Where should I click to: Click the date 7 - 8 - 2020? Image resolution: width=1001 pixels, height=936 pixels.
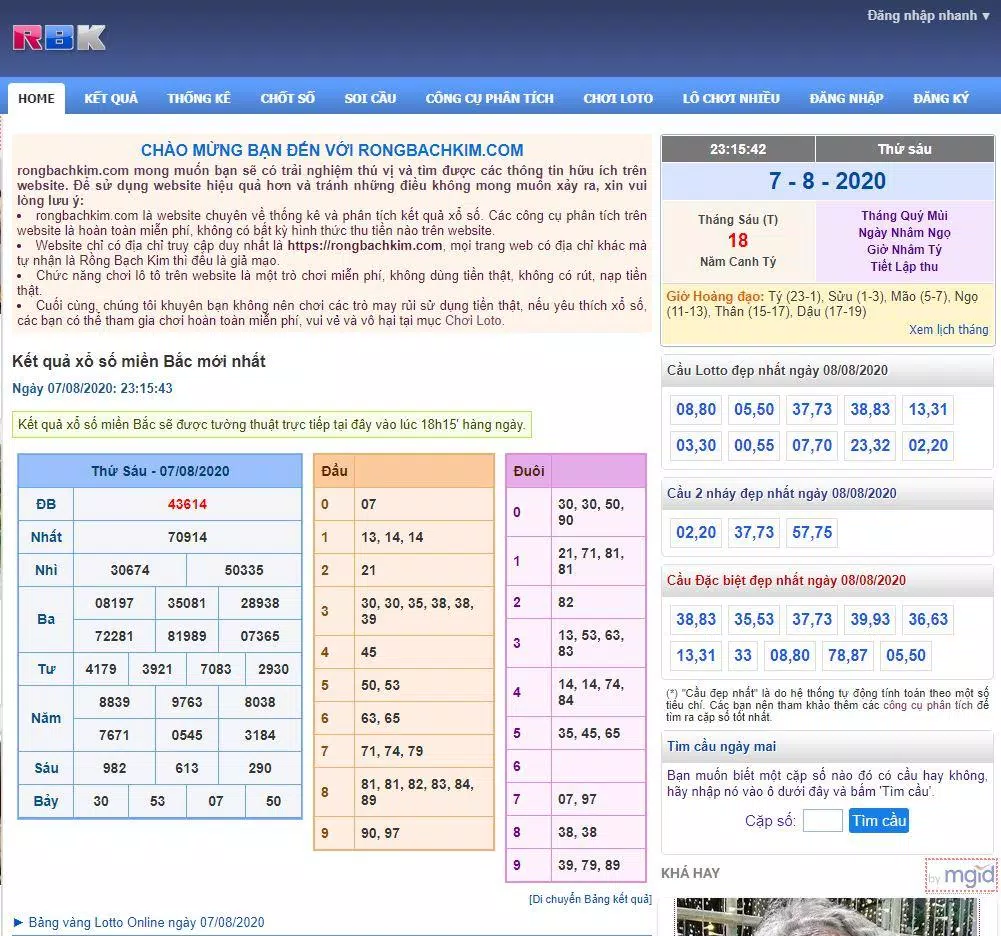click(x=827, y=181)
